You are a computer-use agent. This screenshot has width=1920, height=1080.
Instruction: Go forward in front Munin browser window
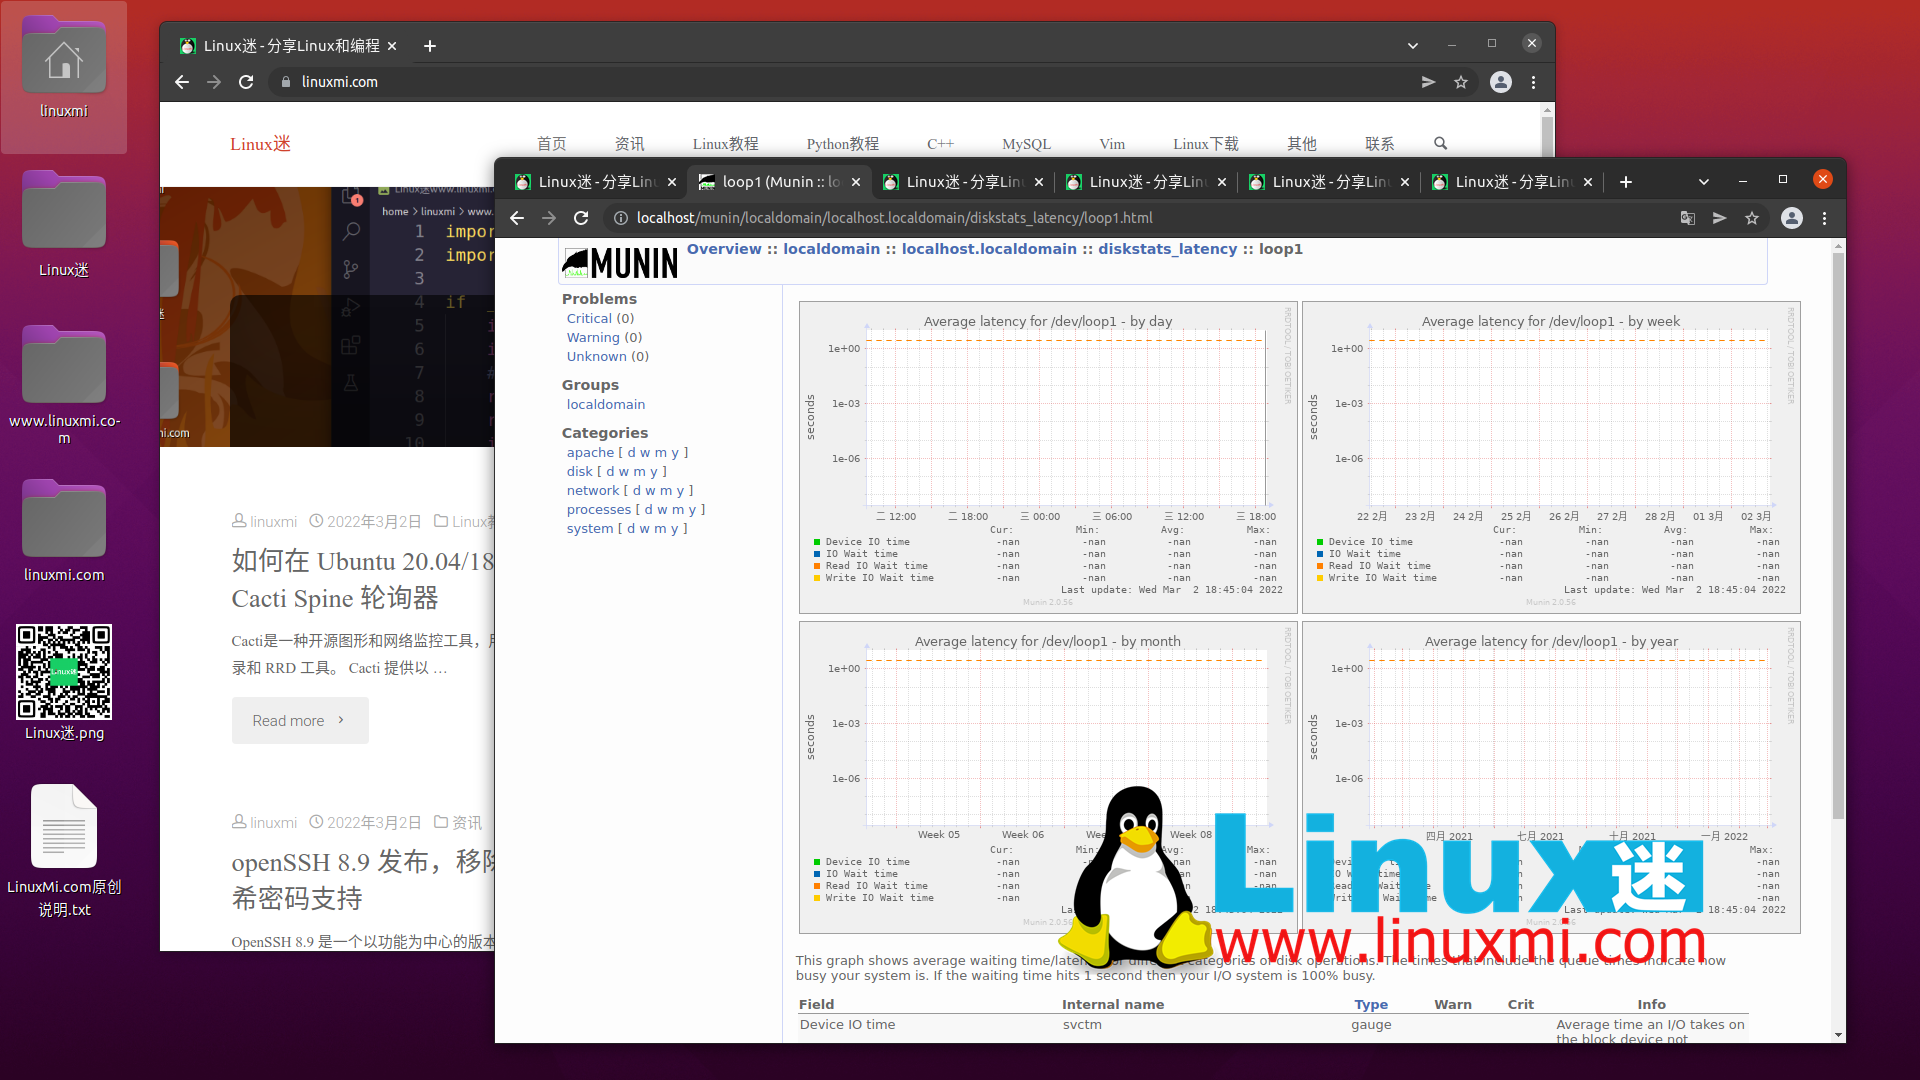tap(549, 218)
